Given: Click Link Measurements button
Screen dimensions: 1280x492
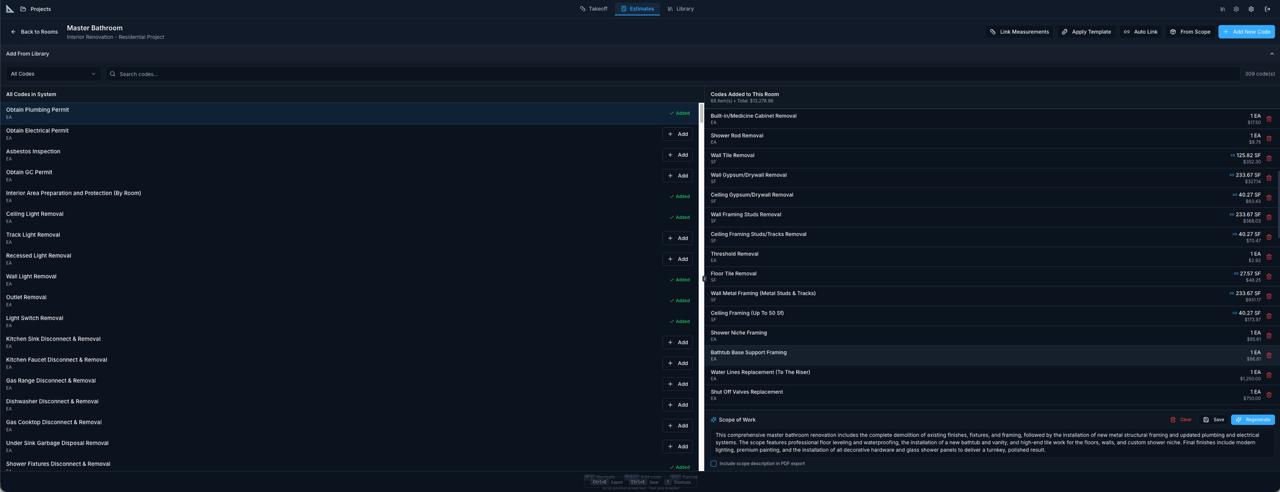Looking at the screenshot, I should coord(1019,32).
